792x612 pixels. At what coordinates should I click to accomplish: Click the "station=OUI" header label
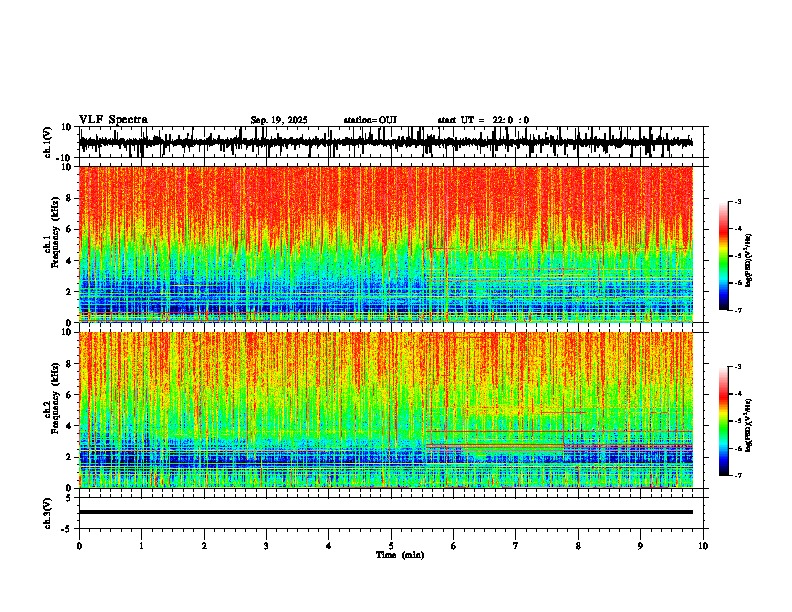click(370, 120)
